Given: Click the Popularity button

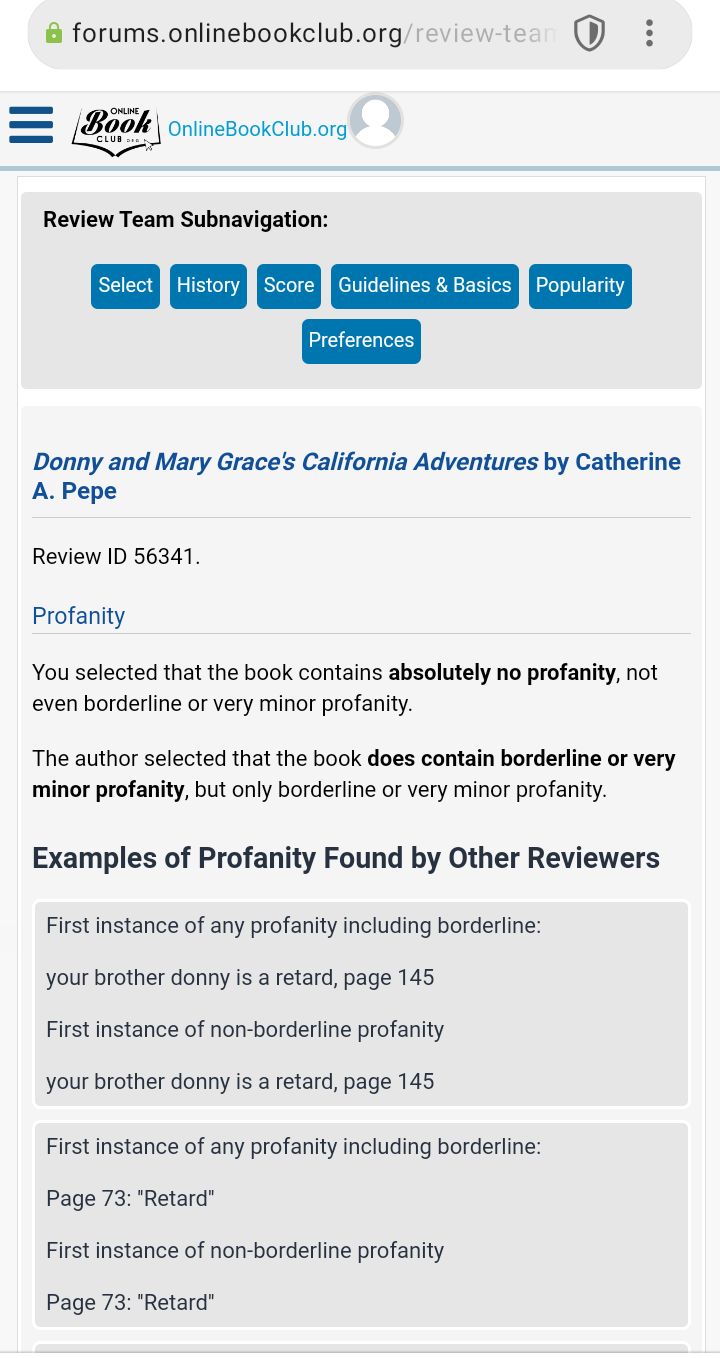Looking at the screenshot, I should [580, 286].
